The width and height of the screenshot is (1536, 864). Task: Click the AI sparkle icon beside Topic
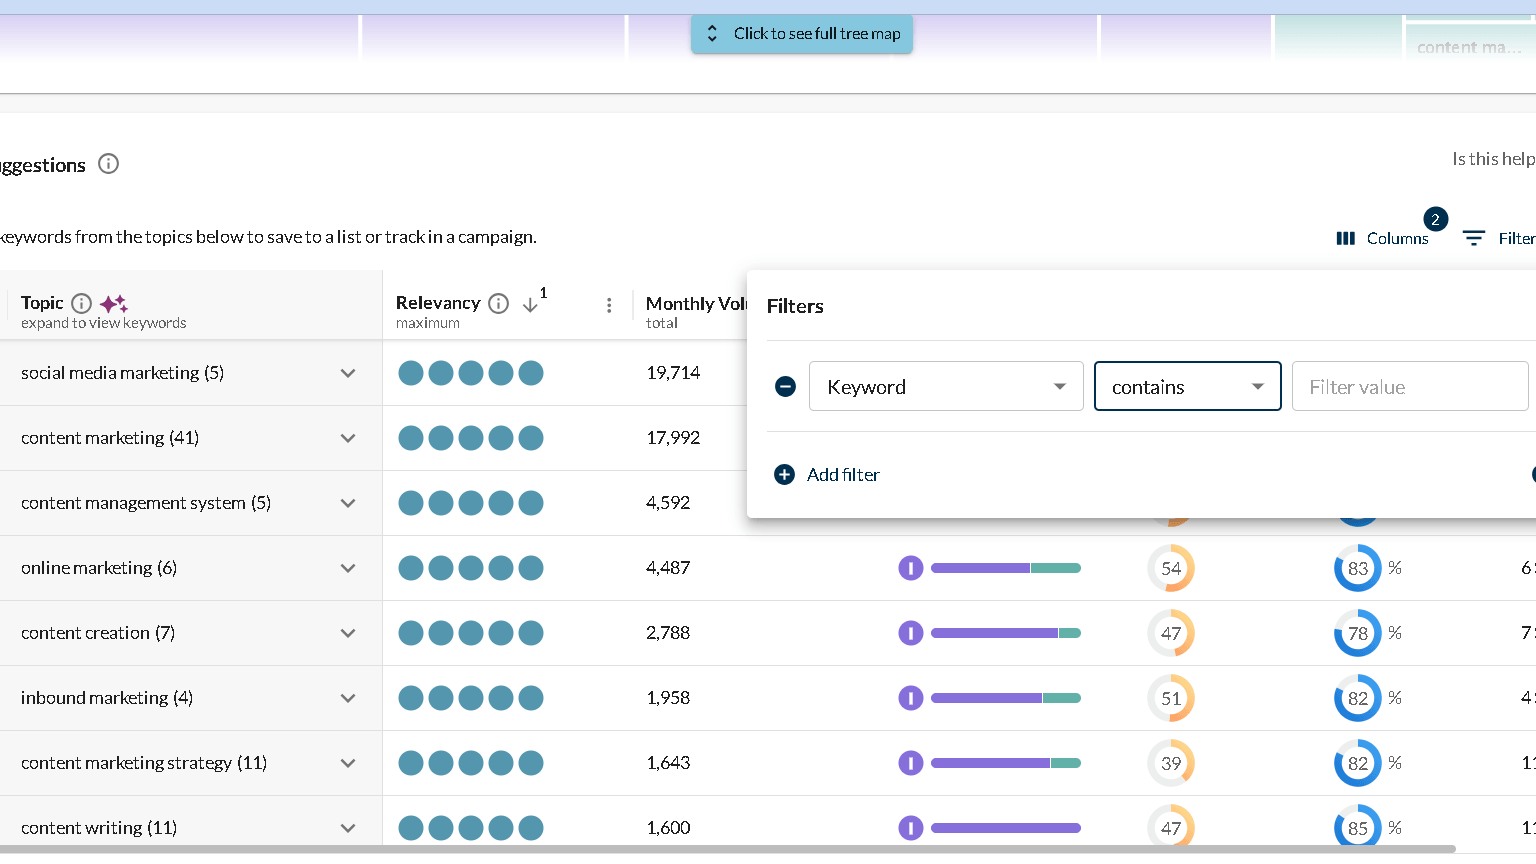pyautogui.click(x=112, y=304)
